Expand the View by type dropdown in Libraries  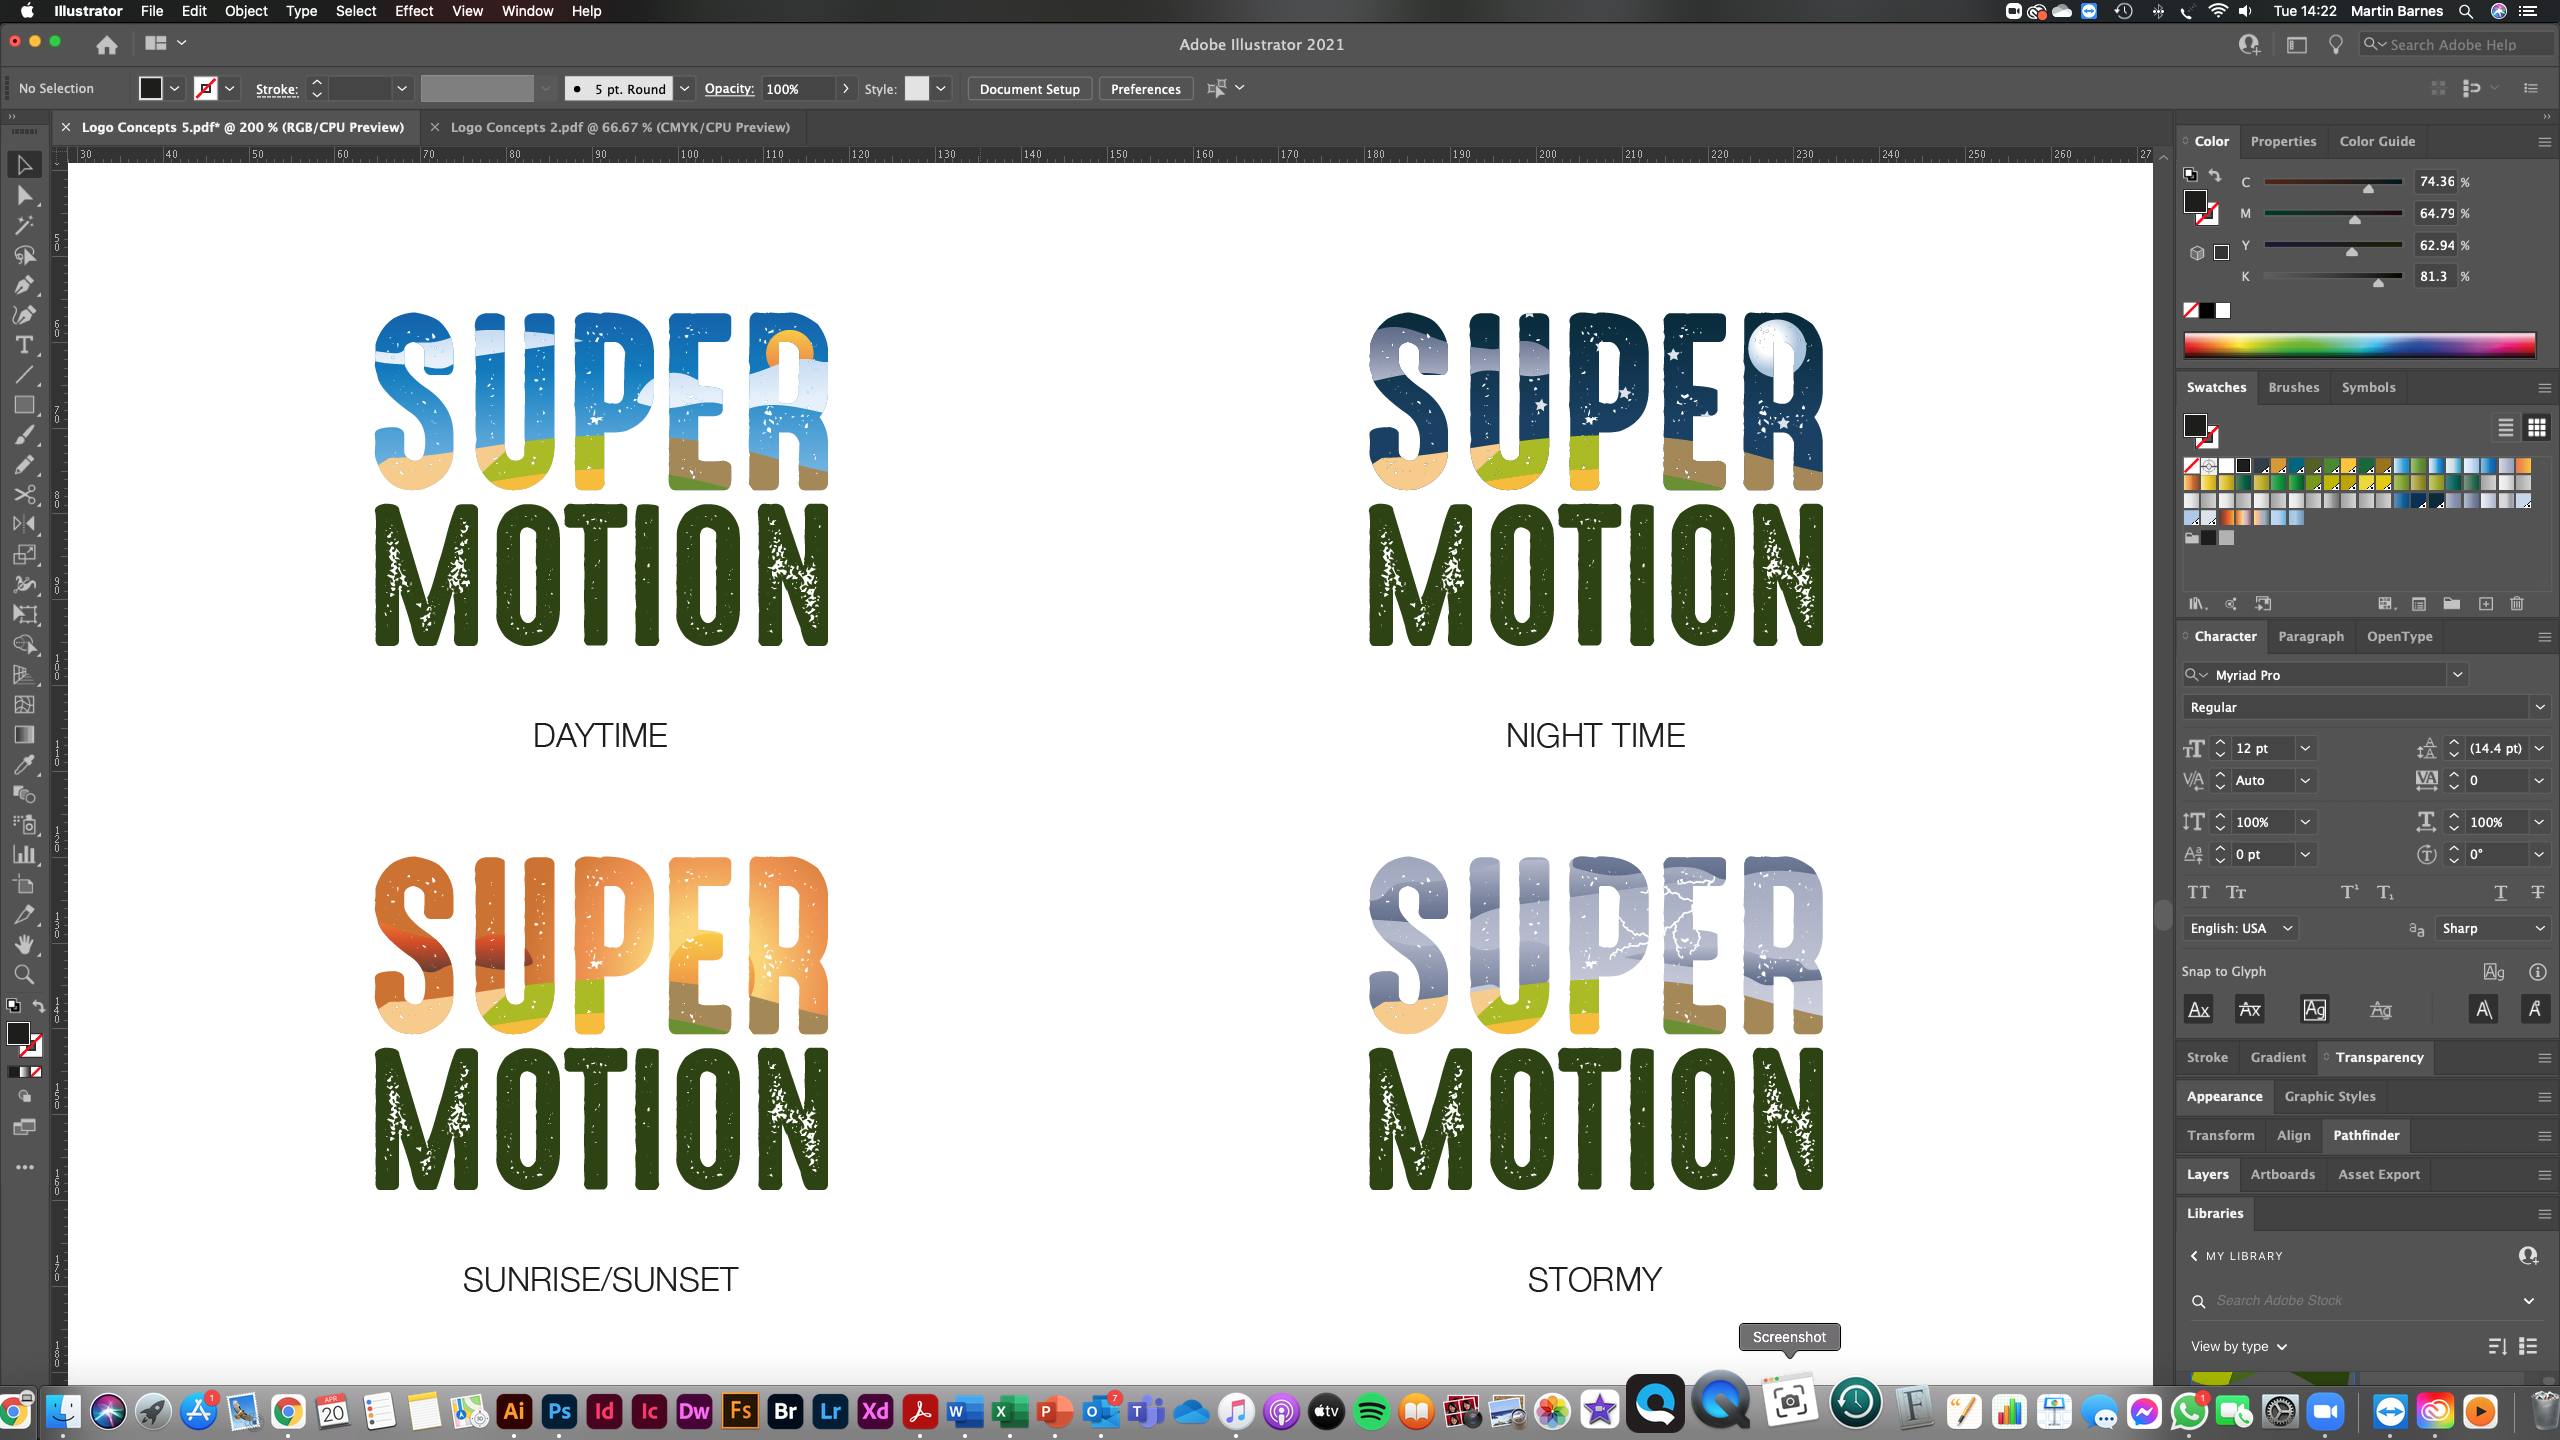click(x=2281, y=1346)
